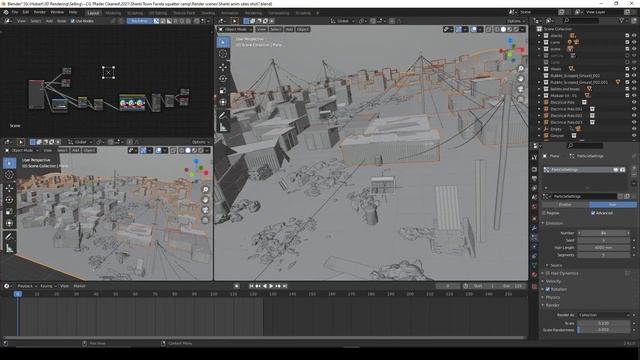Open the Render As dropdown
This screenshot has height=360, width=640.
click(604, 315)
